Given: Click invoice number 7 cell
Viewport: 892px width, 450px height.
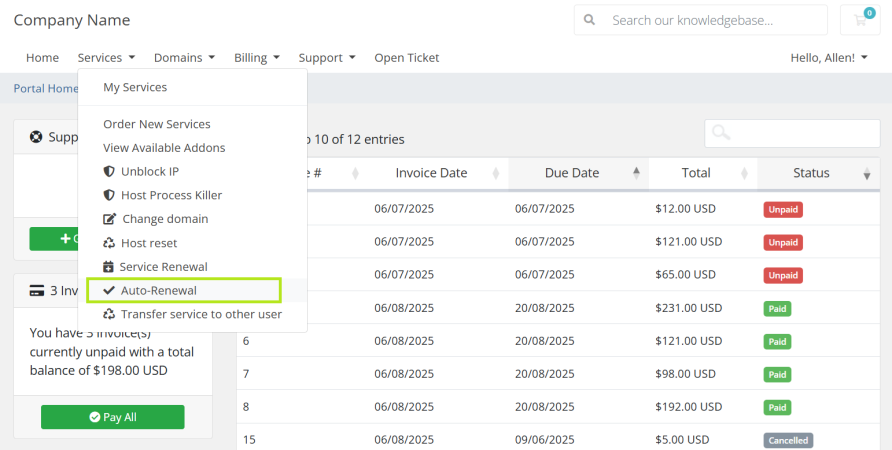Looking at the screenshot, I should [246, 374].
